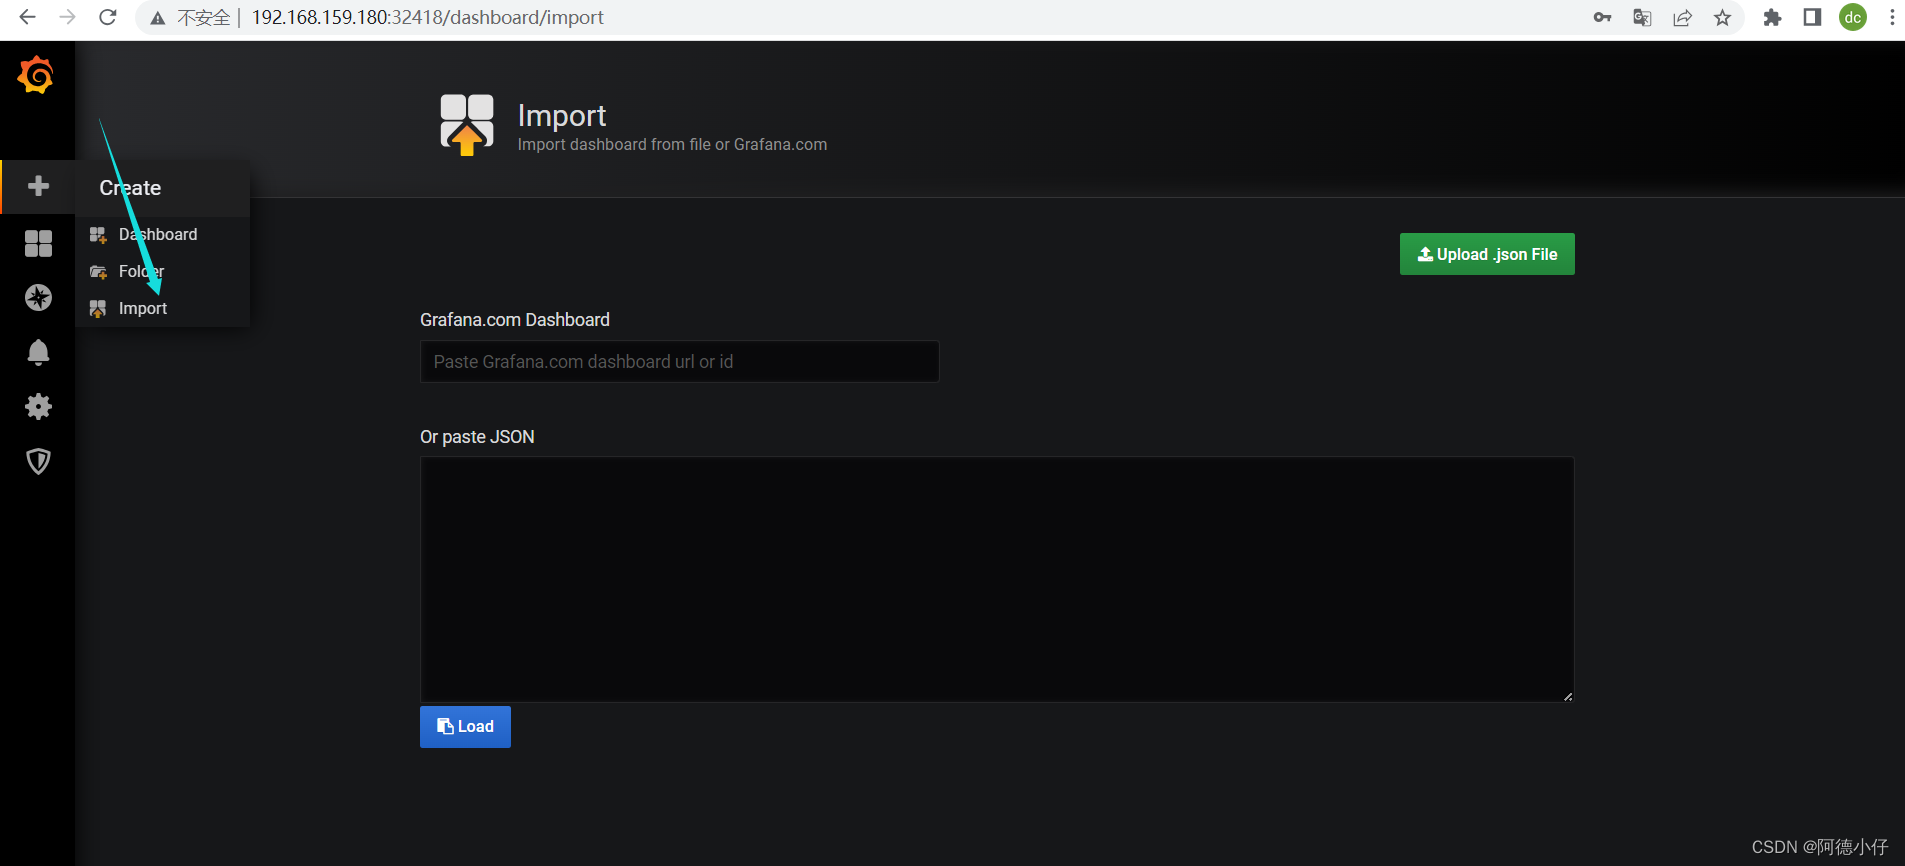Open the Alerting bell sidebar icon
The image size is (1905, 866).
38,352
